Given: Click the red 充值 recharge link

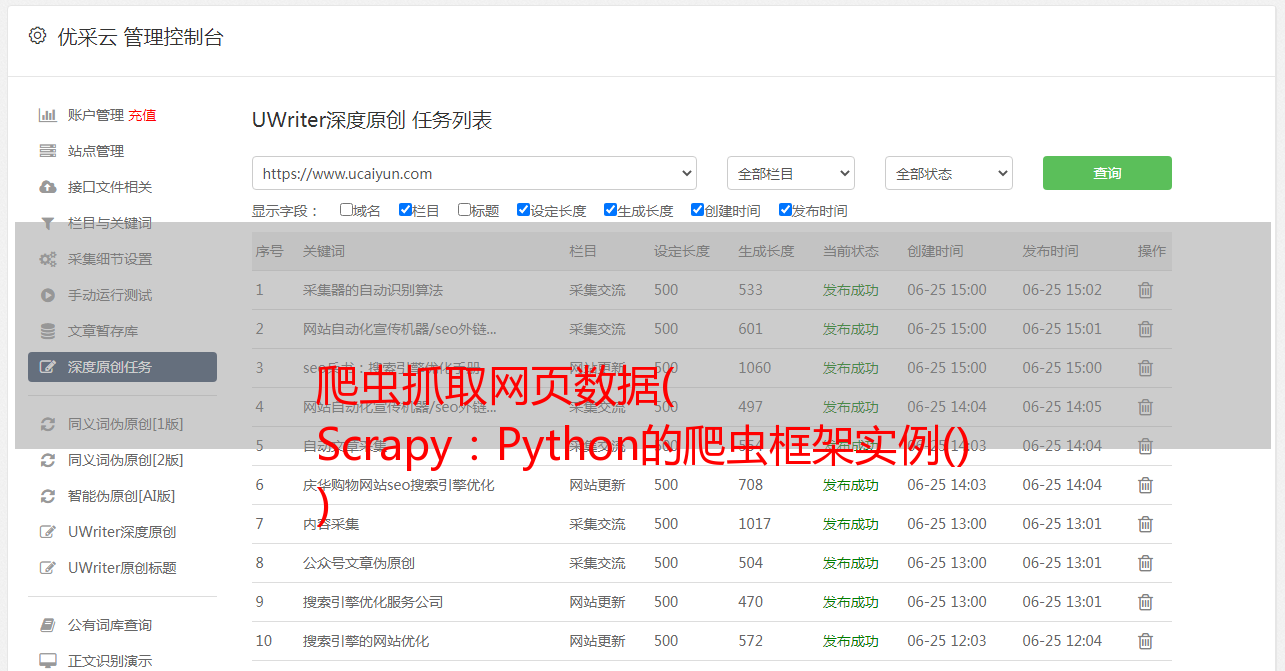Looking at the screenshot, I should coord(142,115).
